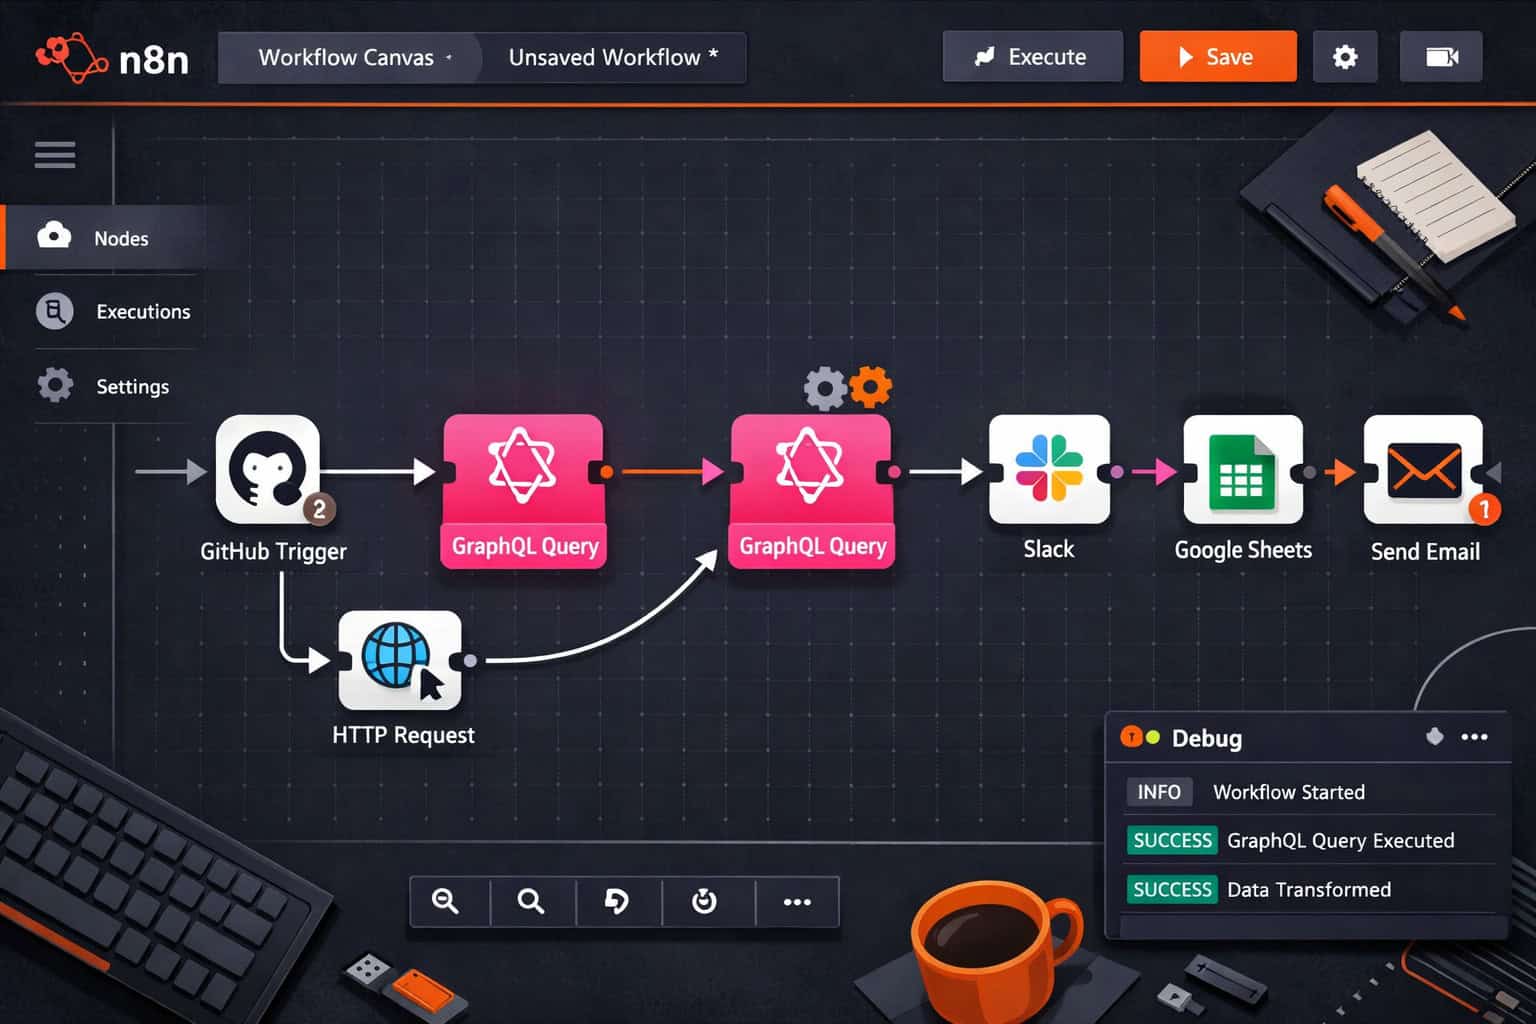Viewport: 1536px width, 1024px height.
Task: Select the Google Sheets node
Action: pyautogui.click(x=1243, y=469)
